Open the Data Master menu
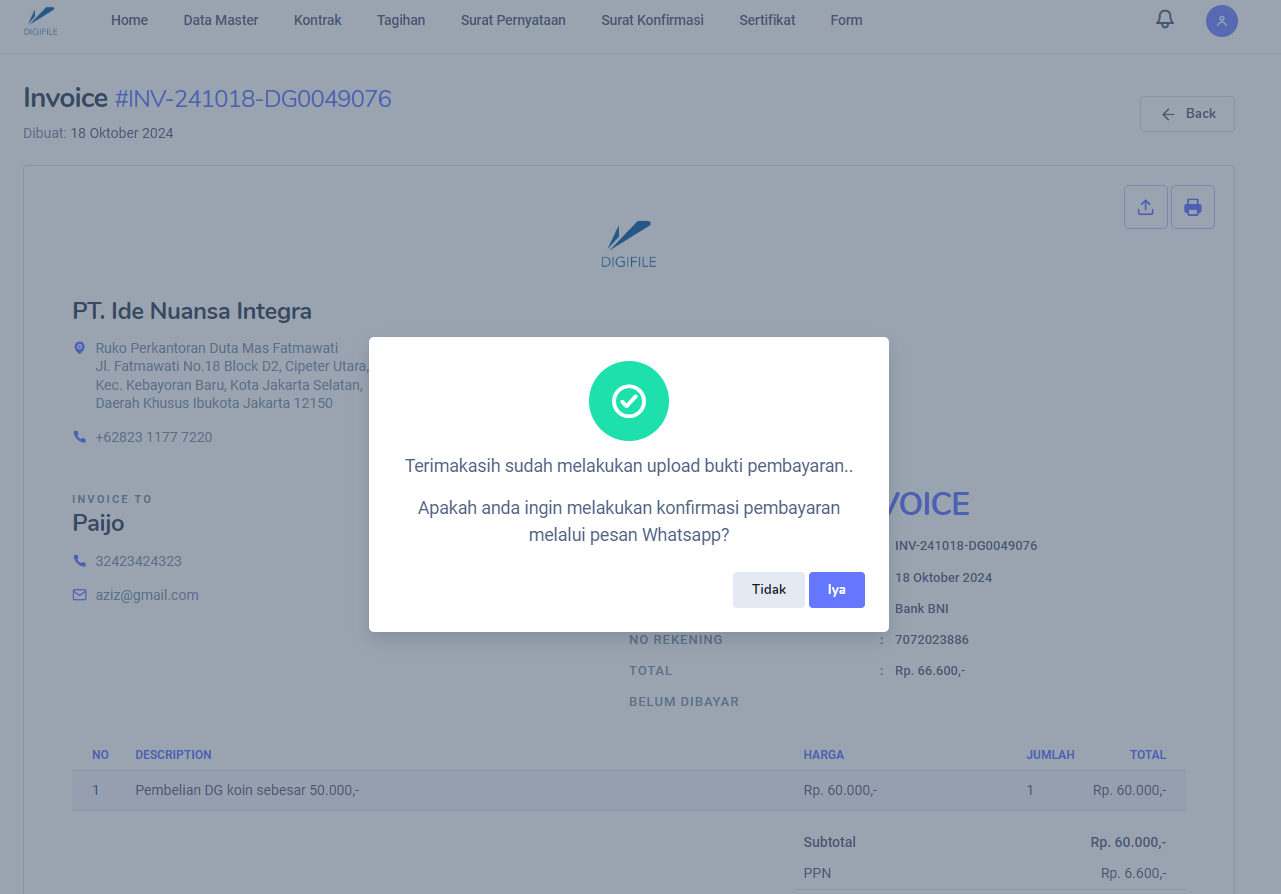This screenshot has width=1281, height=894. 221,20
